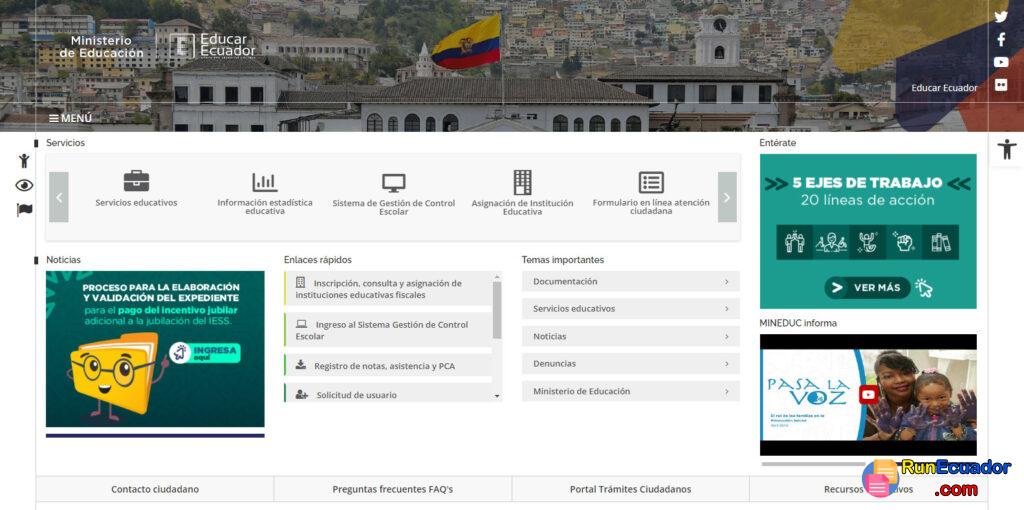Go to previous services with left arrow

click(x=59, y=197)
